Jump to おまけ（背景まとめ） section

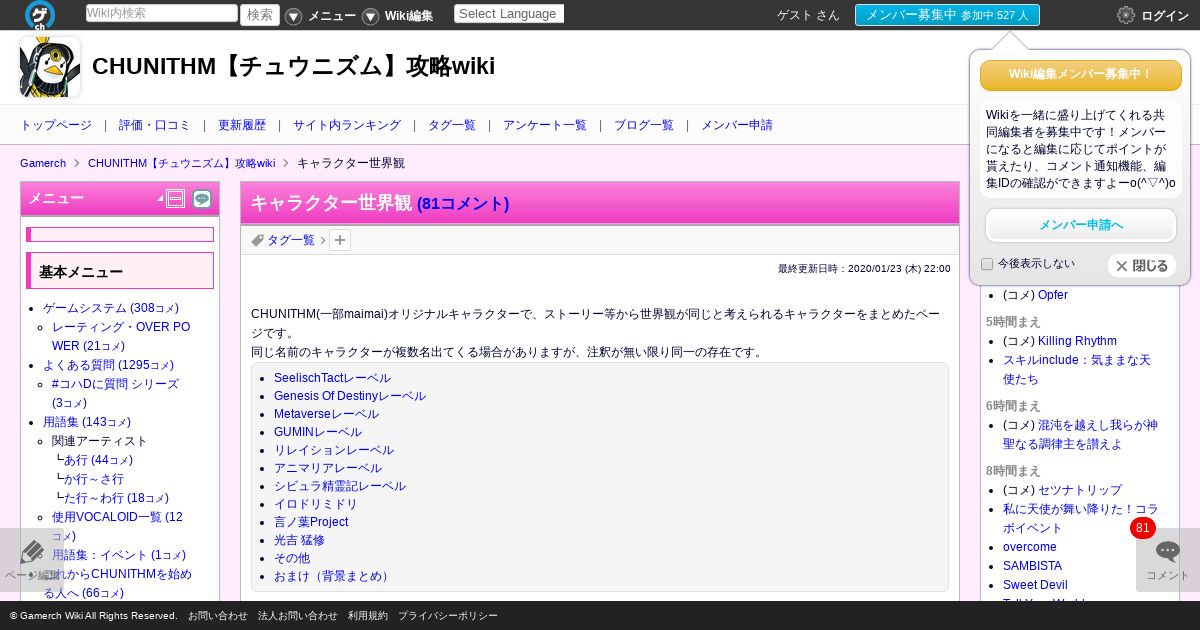(x=334, y=576)
